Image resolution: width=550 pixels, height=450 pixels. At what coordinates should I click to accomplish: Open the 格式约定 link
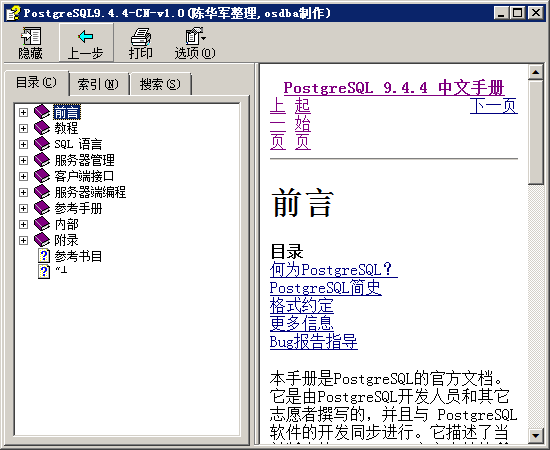tap(302, 305)
